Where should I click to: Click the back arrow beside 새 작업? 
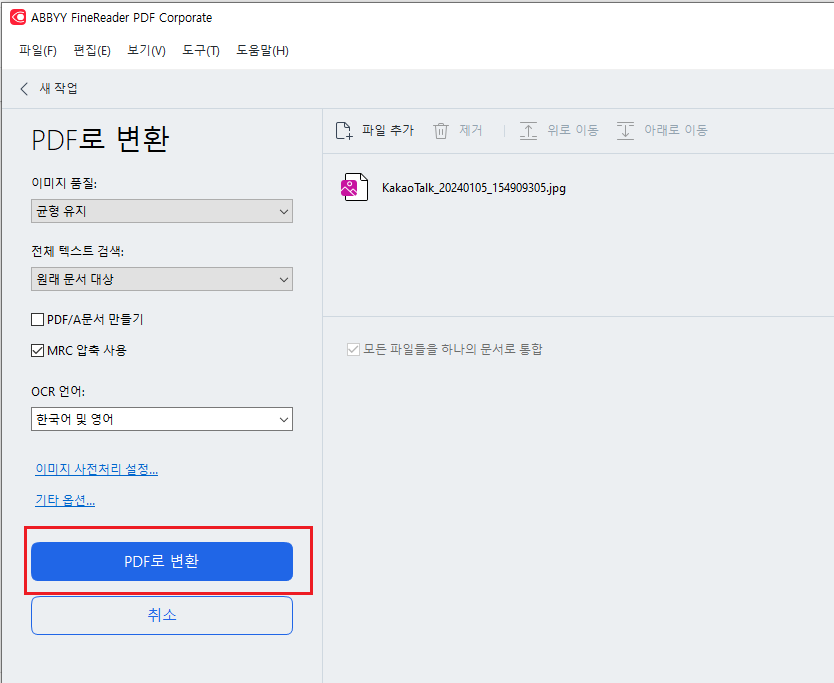(24, 88)
